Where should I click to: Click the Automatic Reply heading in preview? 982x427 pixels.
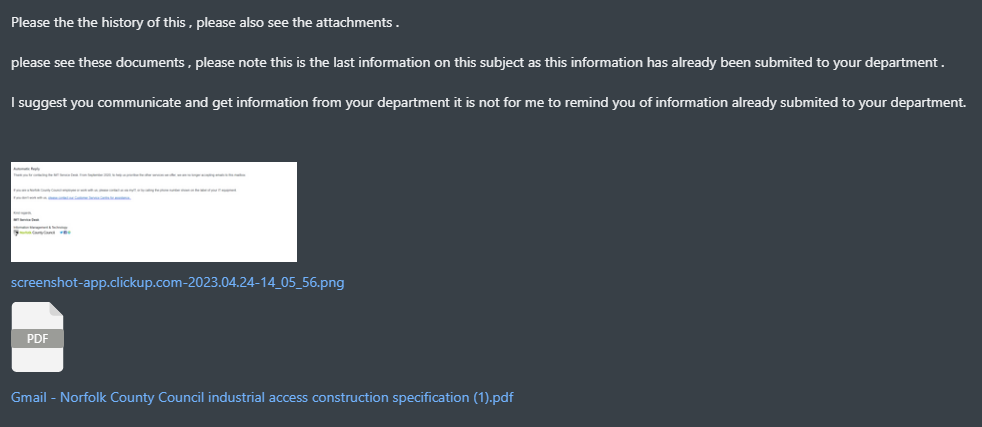click(26, 168)
